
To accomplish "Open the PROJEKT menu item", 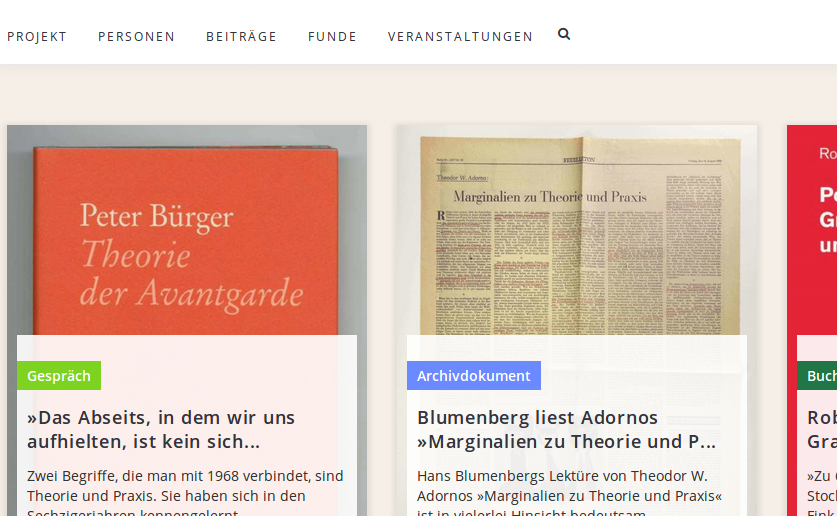I will click(37, 37).
